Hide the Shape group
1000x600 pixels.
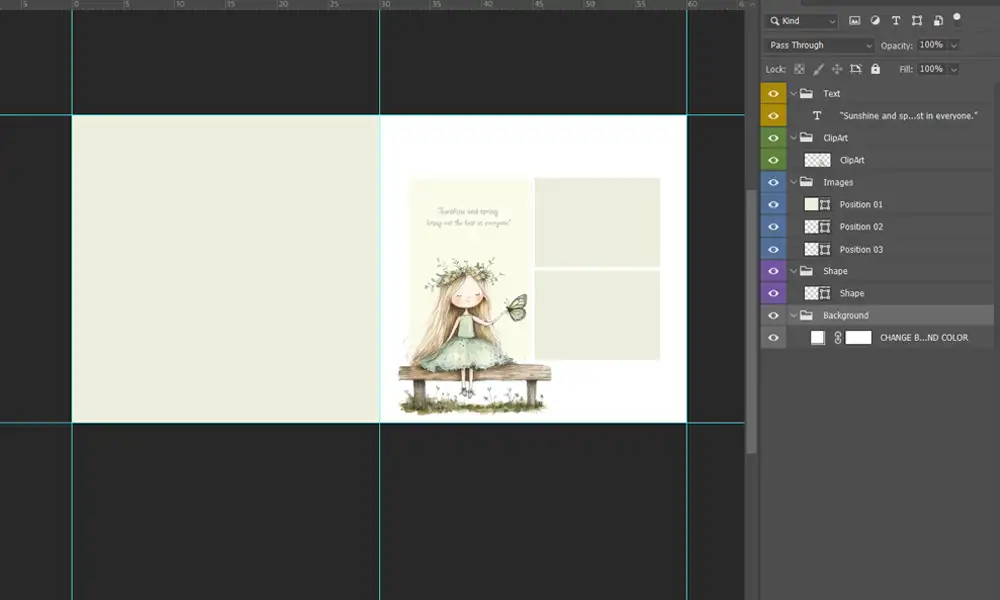click(773, 271)
